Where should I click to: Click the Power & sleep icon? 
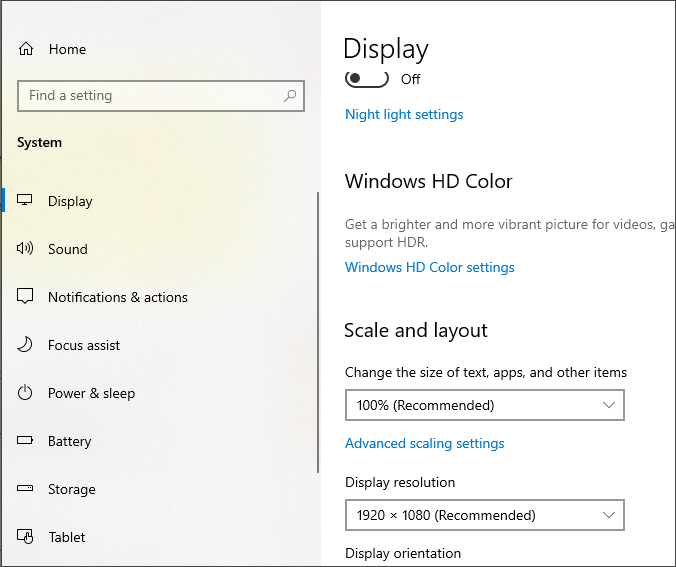pos(26,393)
